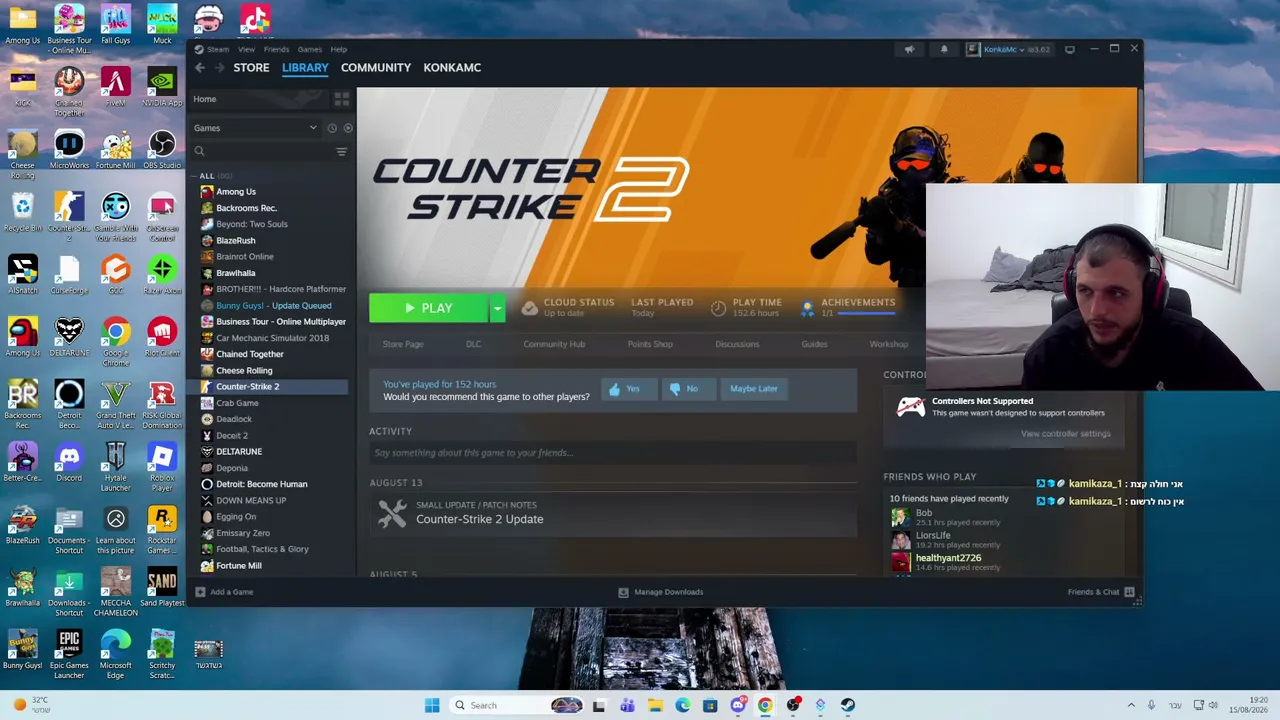Open the View menu
Screen dimensions: 1280x720
(x=246, y=49)
